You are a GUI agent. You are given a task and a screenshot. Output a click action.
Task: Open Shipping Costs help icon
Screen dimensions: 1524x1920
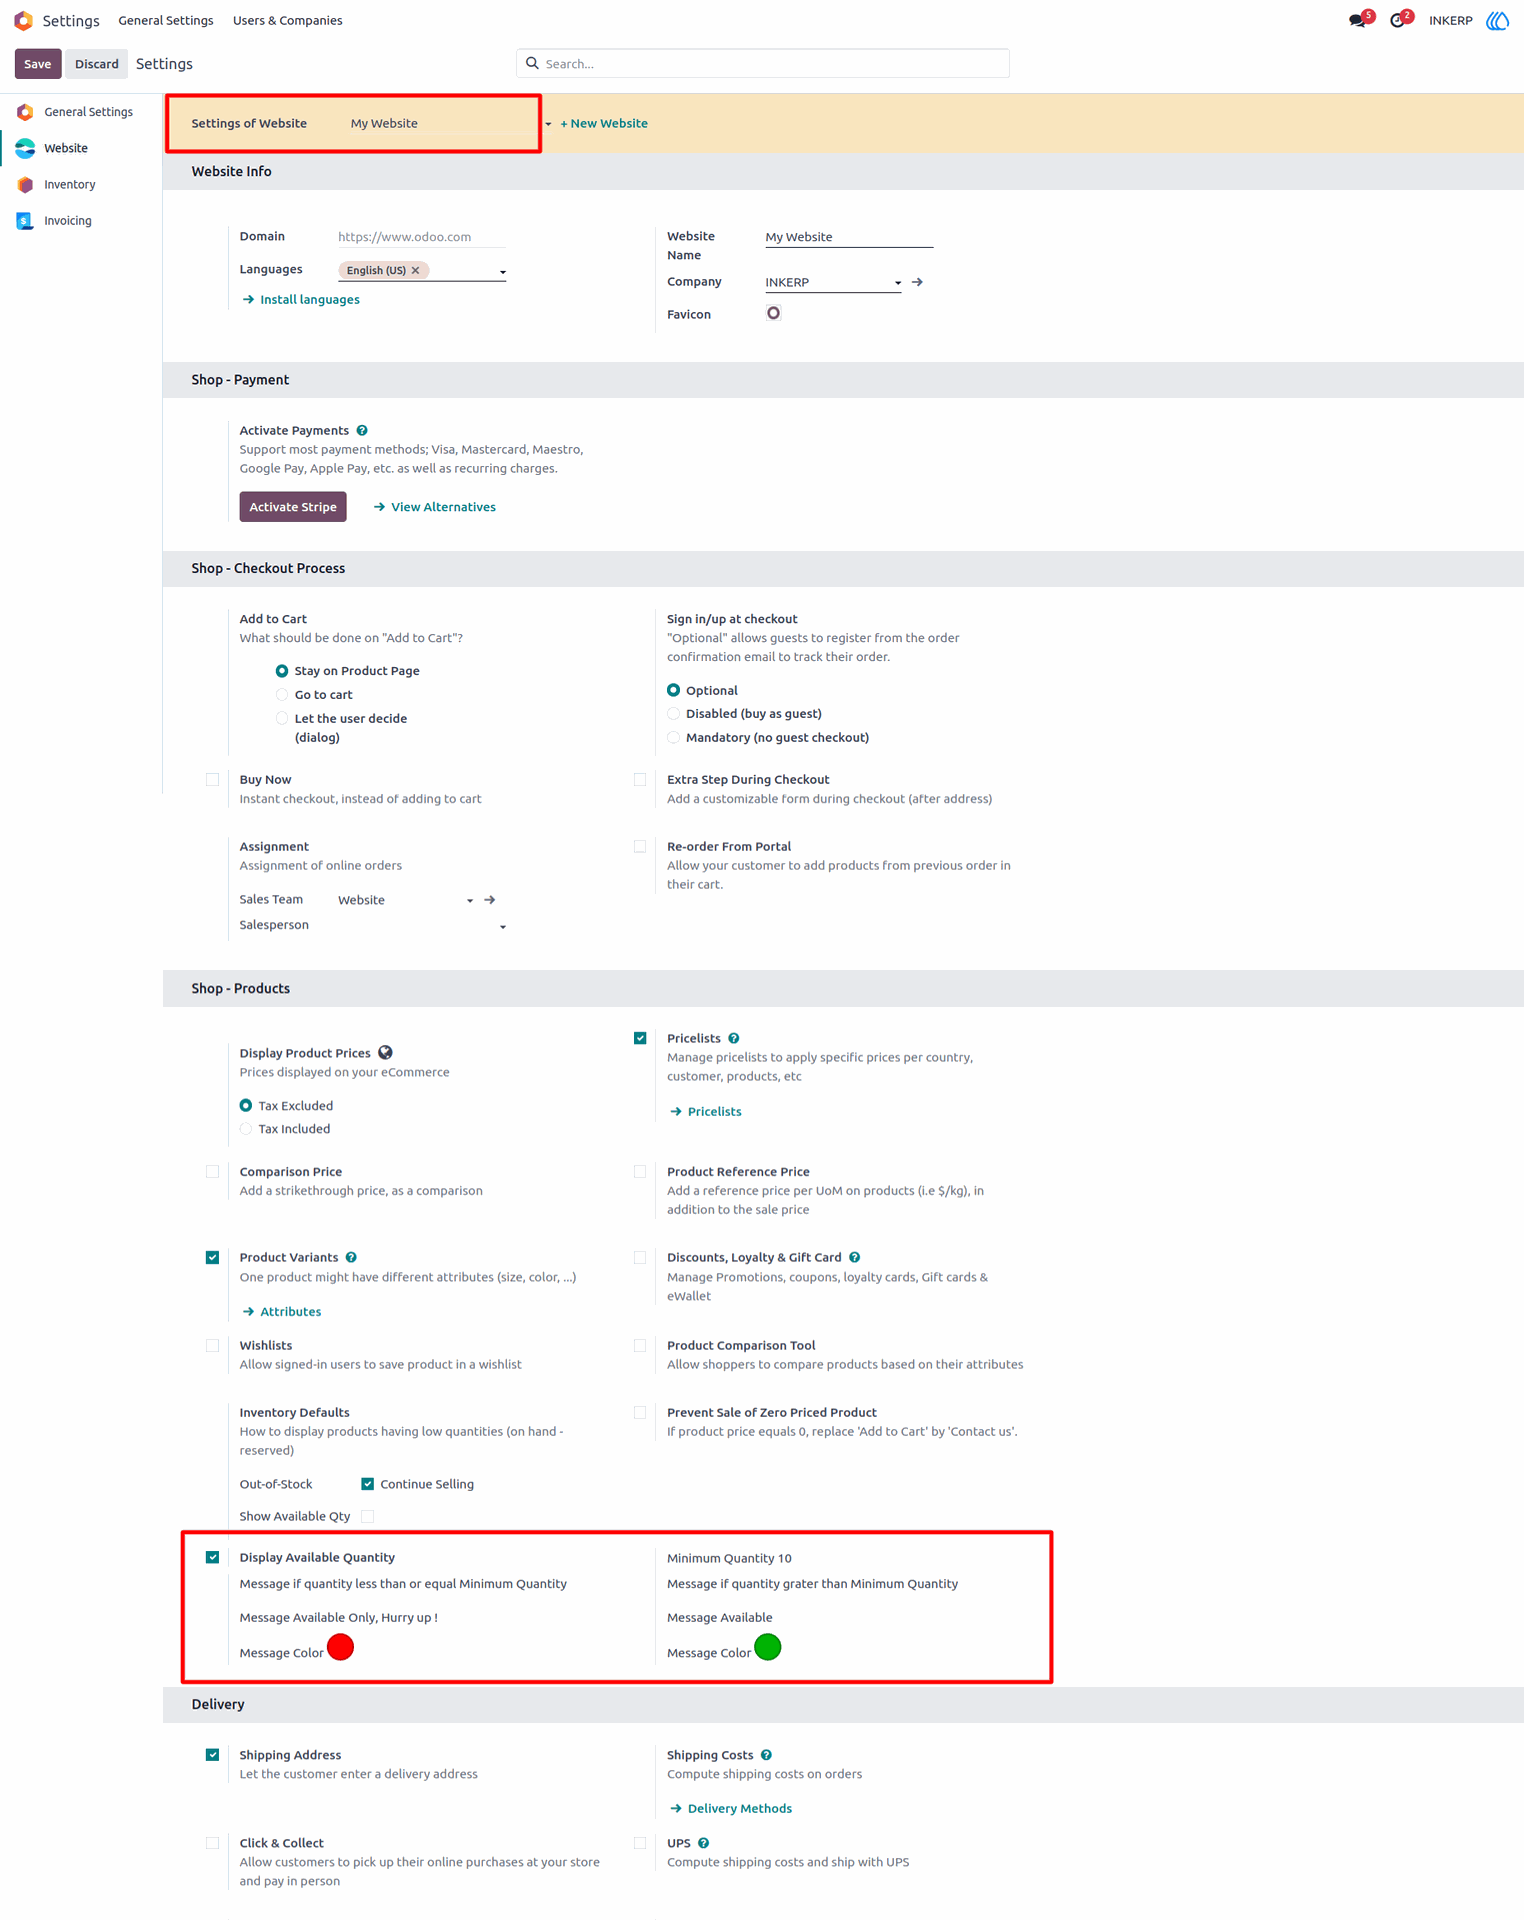pyautogui.click(x=766, y=1755)
